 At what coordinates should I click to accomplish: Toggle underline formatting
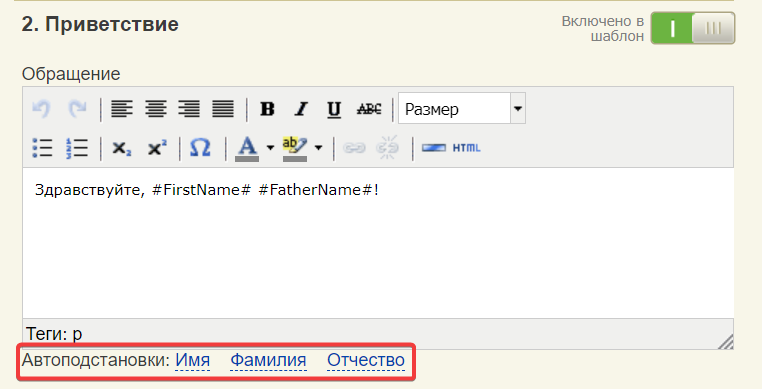(x=334, y=108)
